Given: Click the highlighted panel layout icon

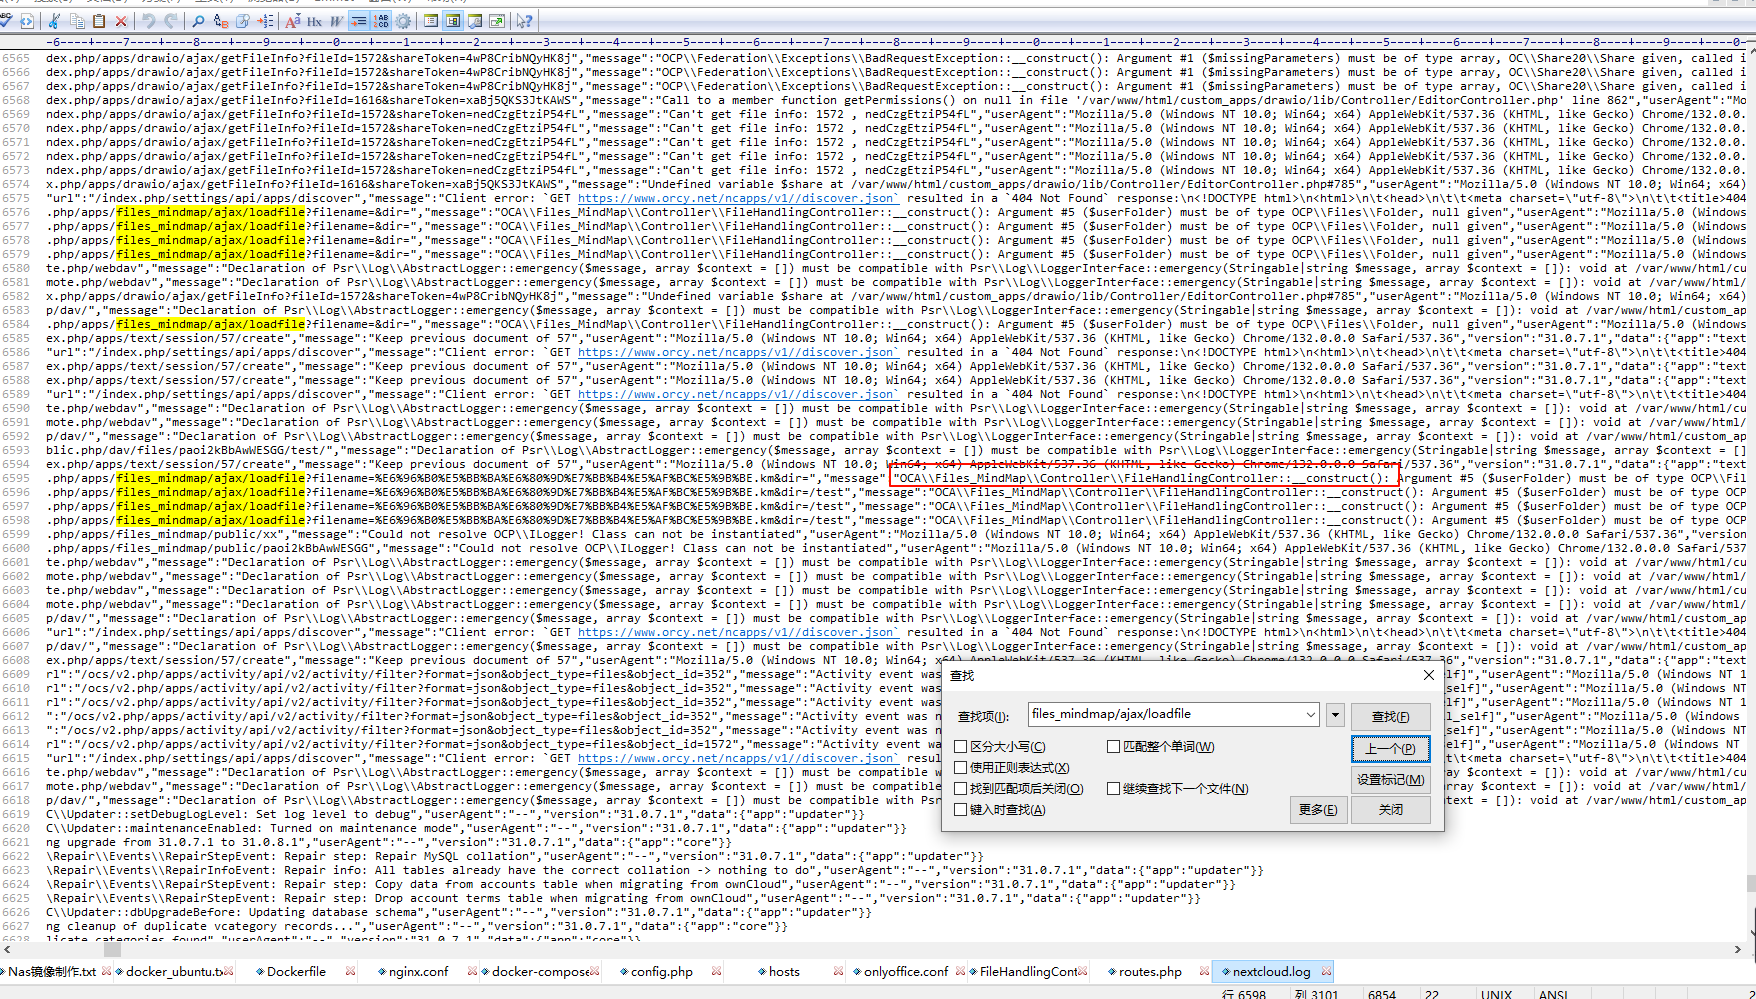Looking at the screenshot, I should coord(453,20).
